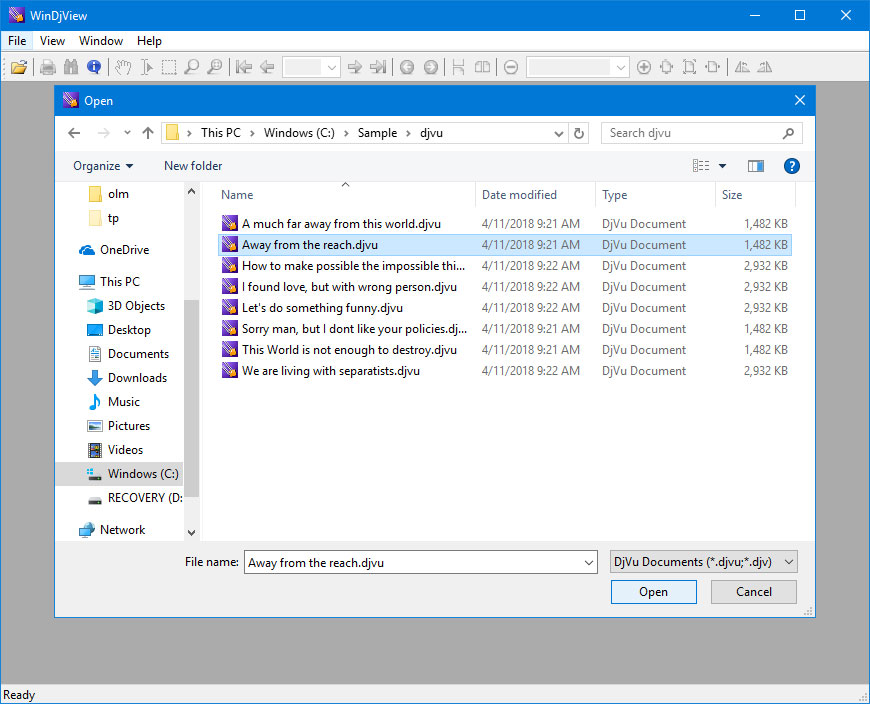The image size is (870, 704).
Task: Click the rotate left toolbar icon
Action: click(x=742, y=68)
